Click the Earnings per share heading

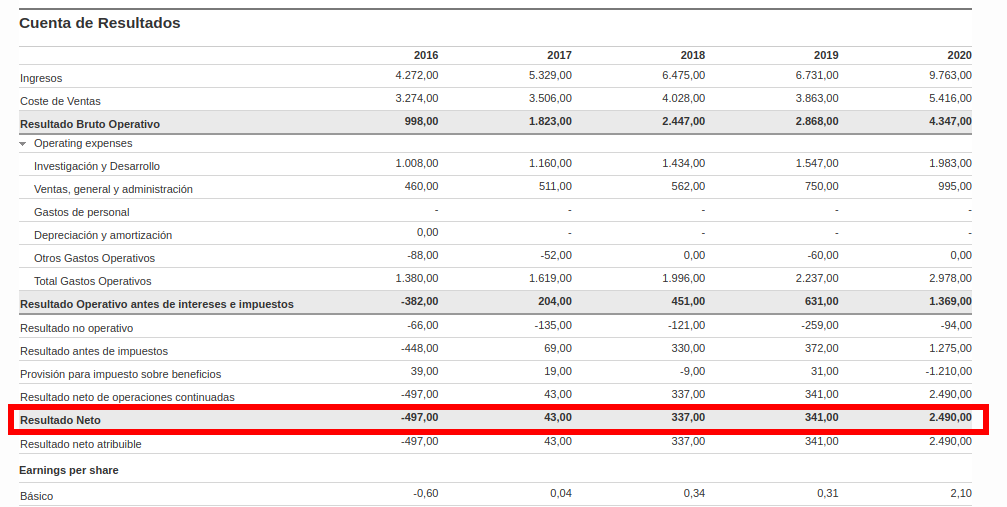tap(69, 470)
